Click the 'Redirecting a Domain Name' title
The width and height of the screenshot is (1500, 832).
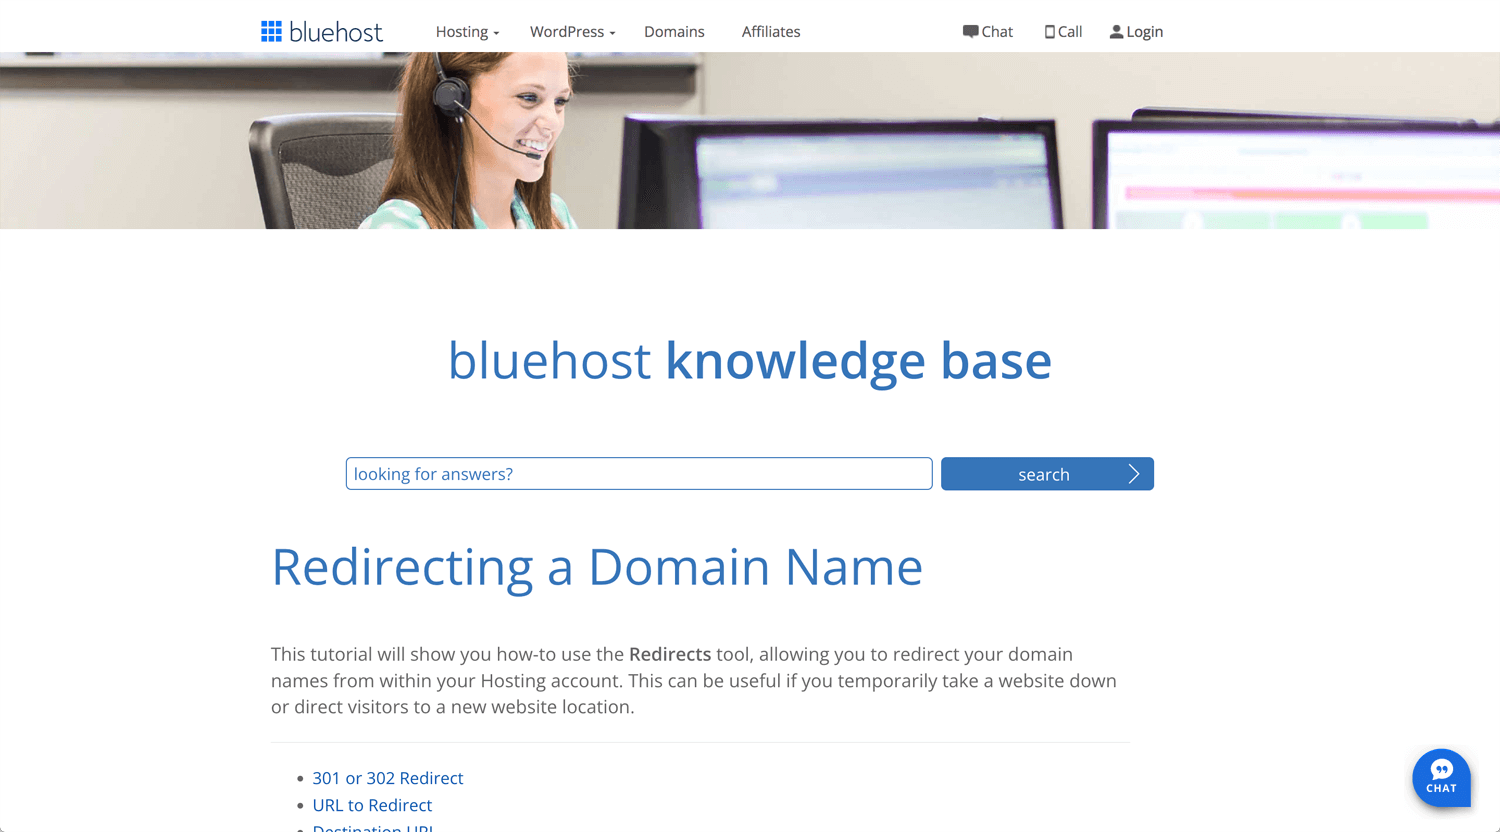pos(597,567)
